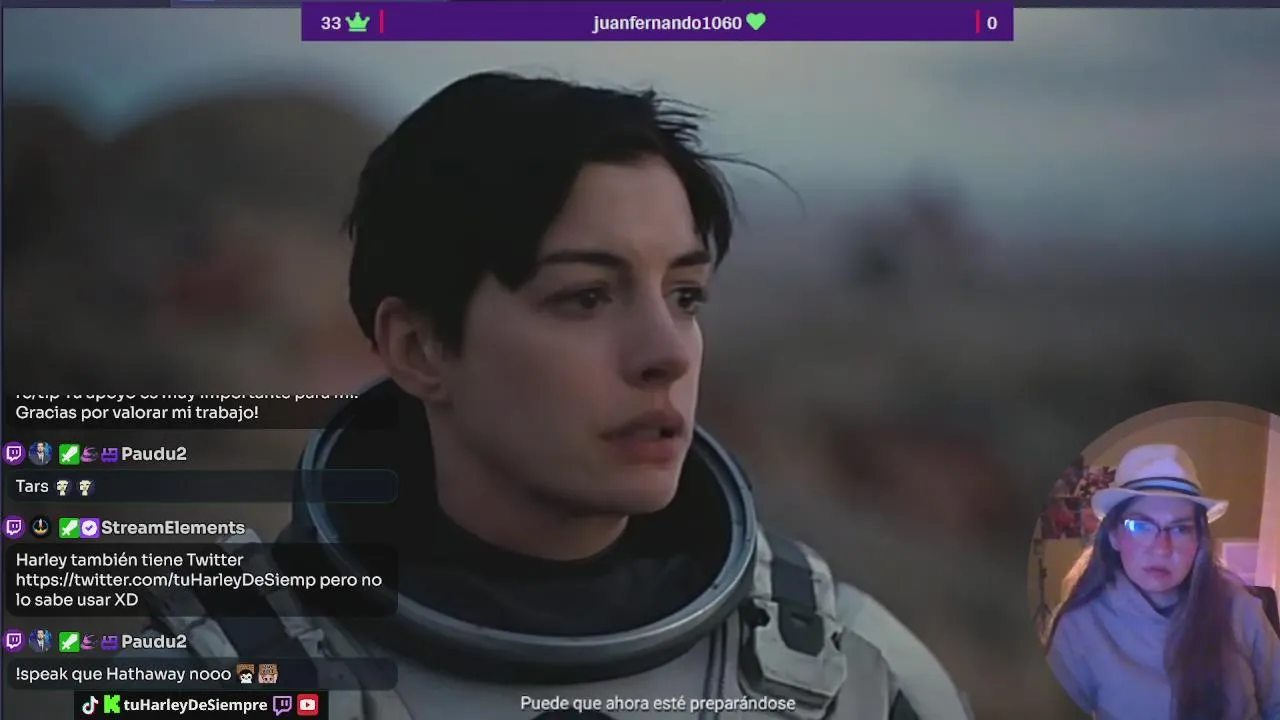Click the moderator sword badge above the Tars message
This screenshot has height=720, width=1280.
click(68, 454)
